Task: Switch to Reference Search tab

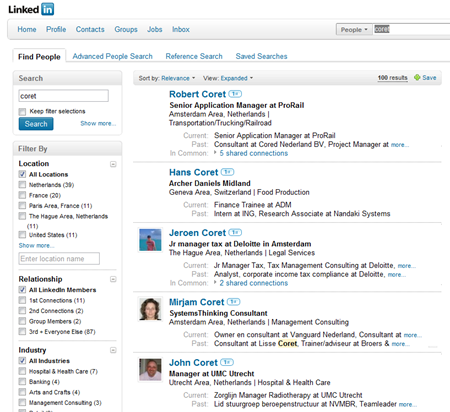Action: tap(194, 56)
